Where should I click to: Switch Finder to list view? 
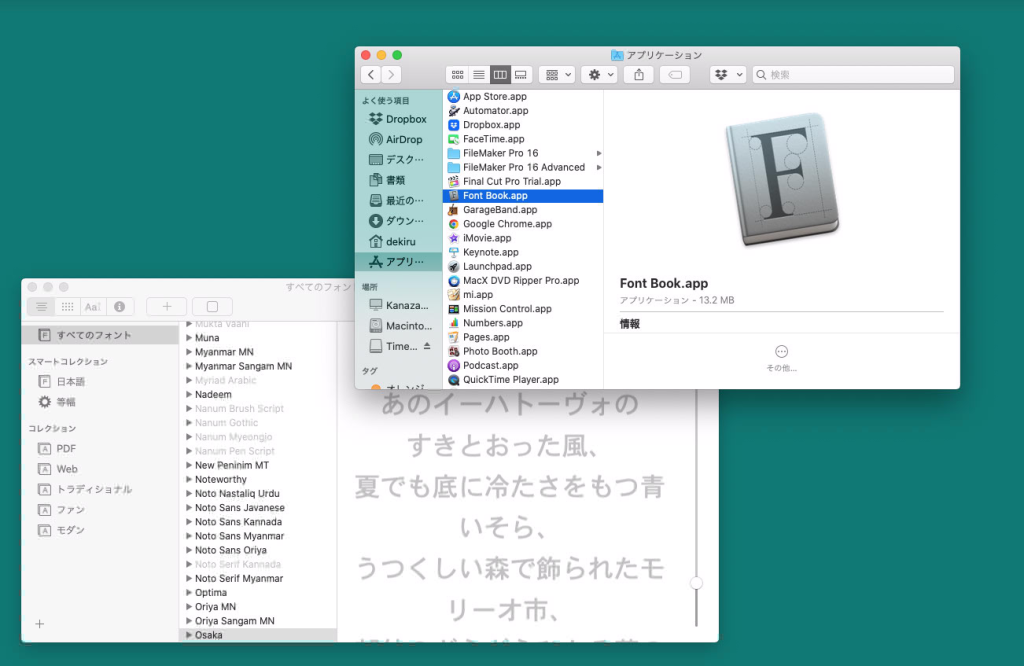[x=479, y=75]
